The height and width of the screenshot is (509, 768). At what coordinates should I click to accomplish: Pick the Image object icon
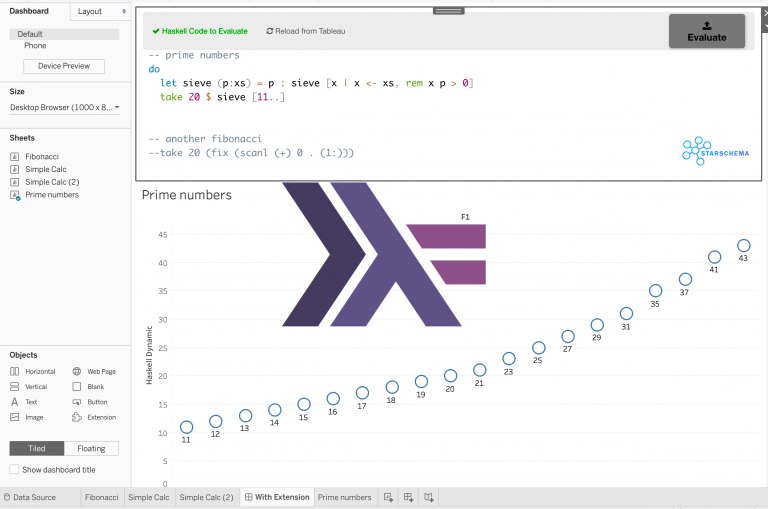coord(15,417)
